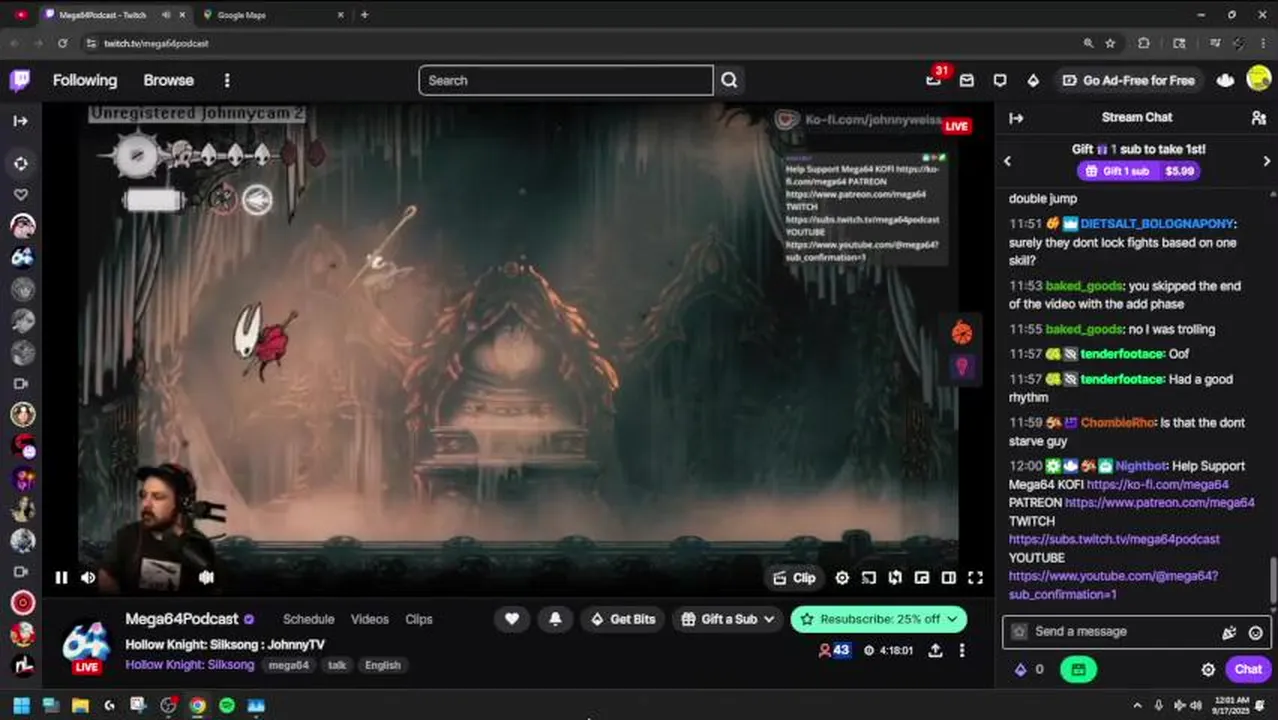Open the patreon.com/mega64 link in chat
The height and width of the screenshot is (720, 1278).
pos(1160,503)
